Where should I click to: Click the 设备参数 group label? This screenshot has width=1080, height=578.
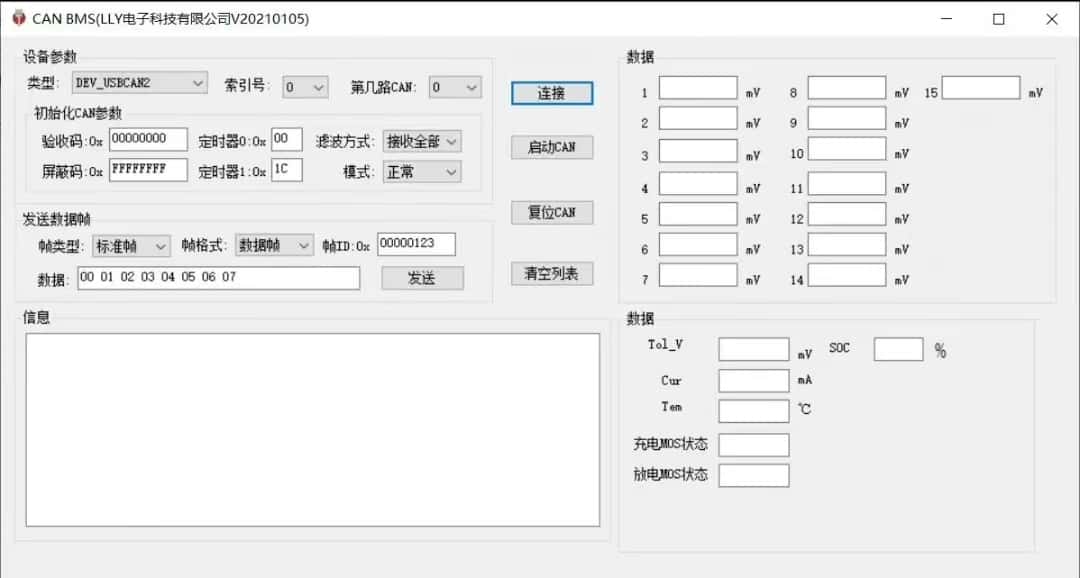coord(50,56)
